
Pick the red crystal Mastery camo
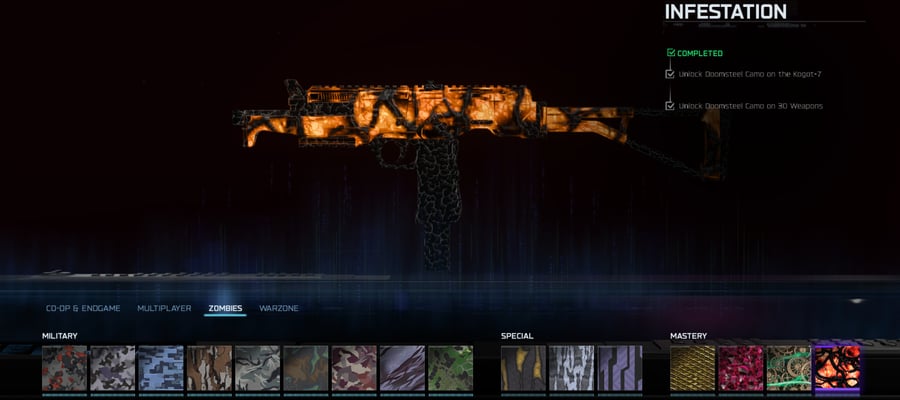pos(741,368)
